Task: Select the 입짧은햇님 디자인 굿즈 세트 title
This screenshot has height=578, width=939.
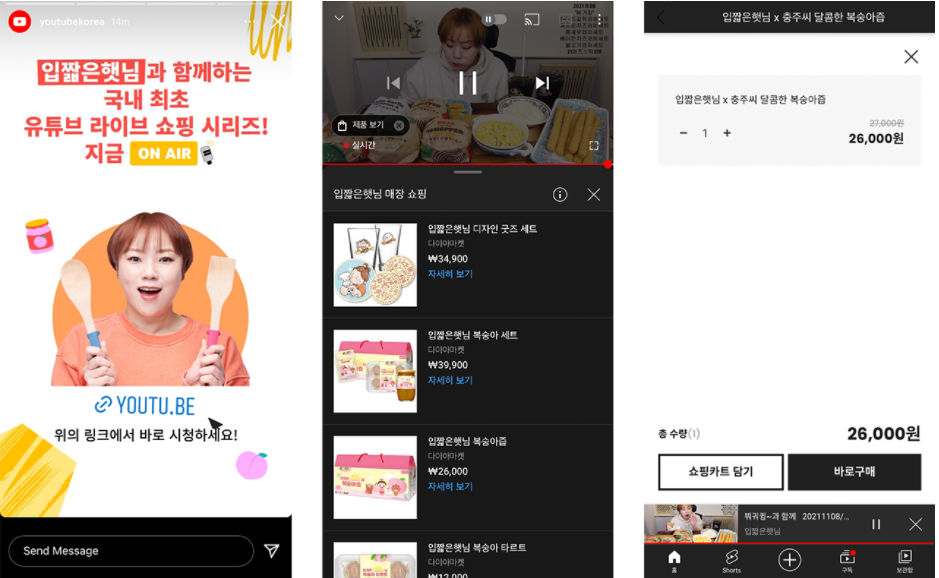Action: point(482,229)
